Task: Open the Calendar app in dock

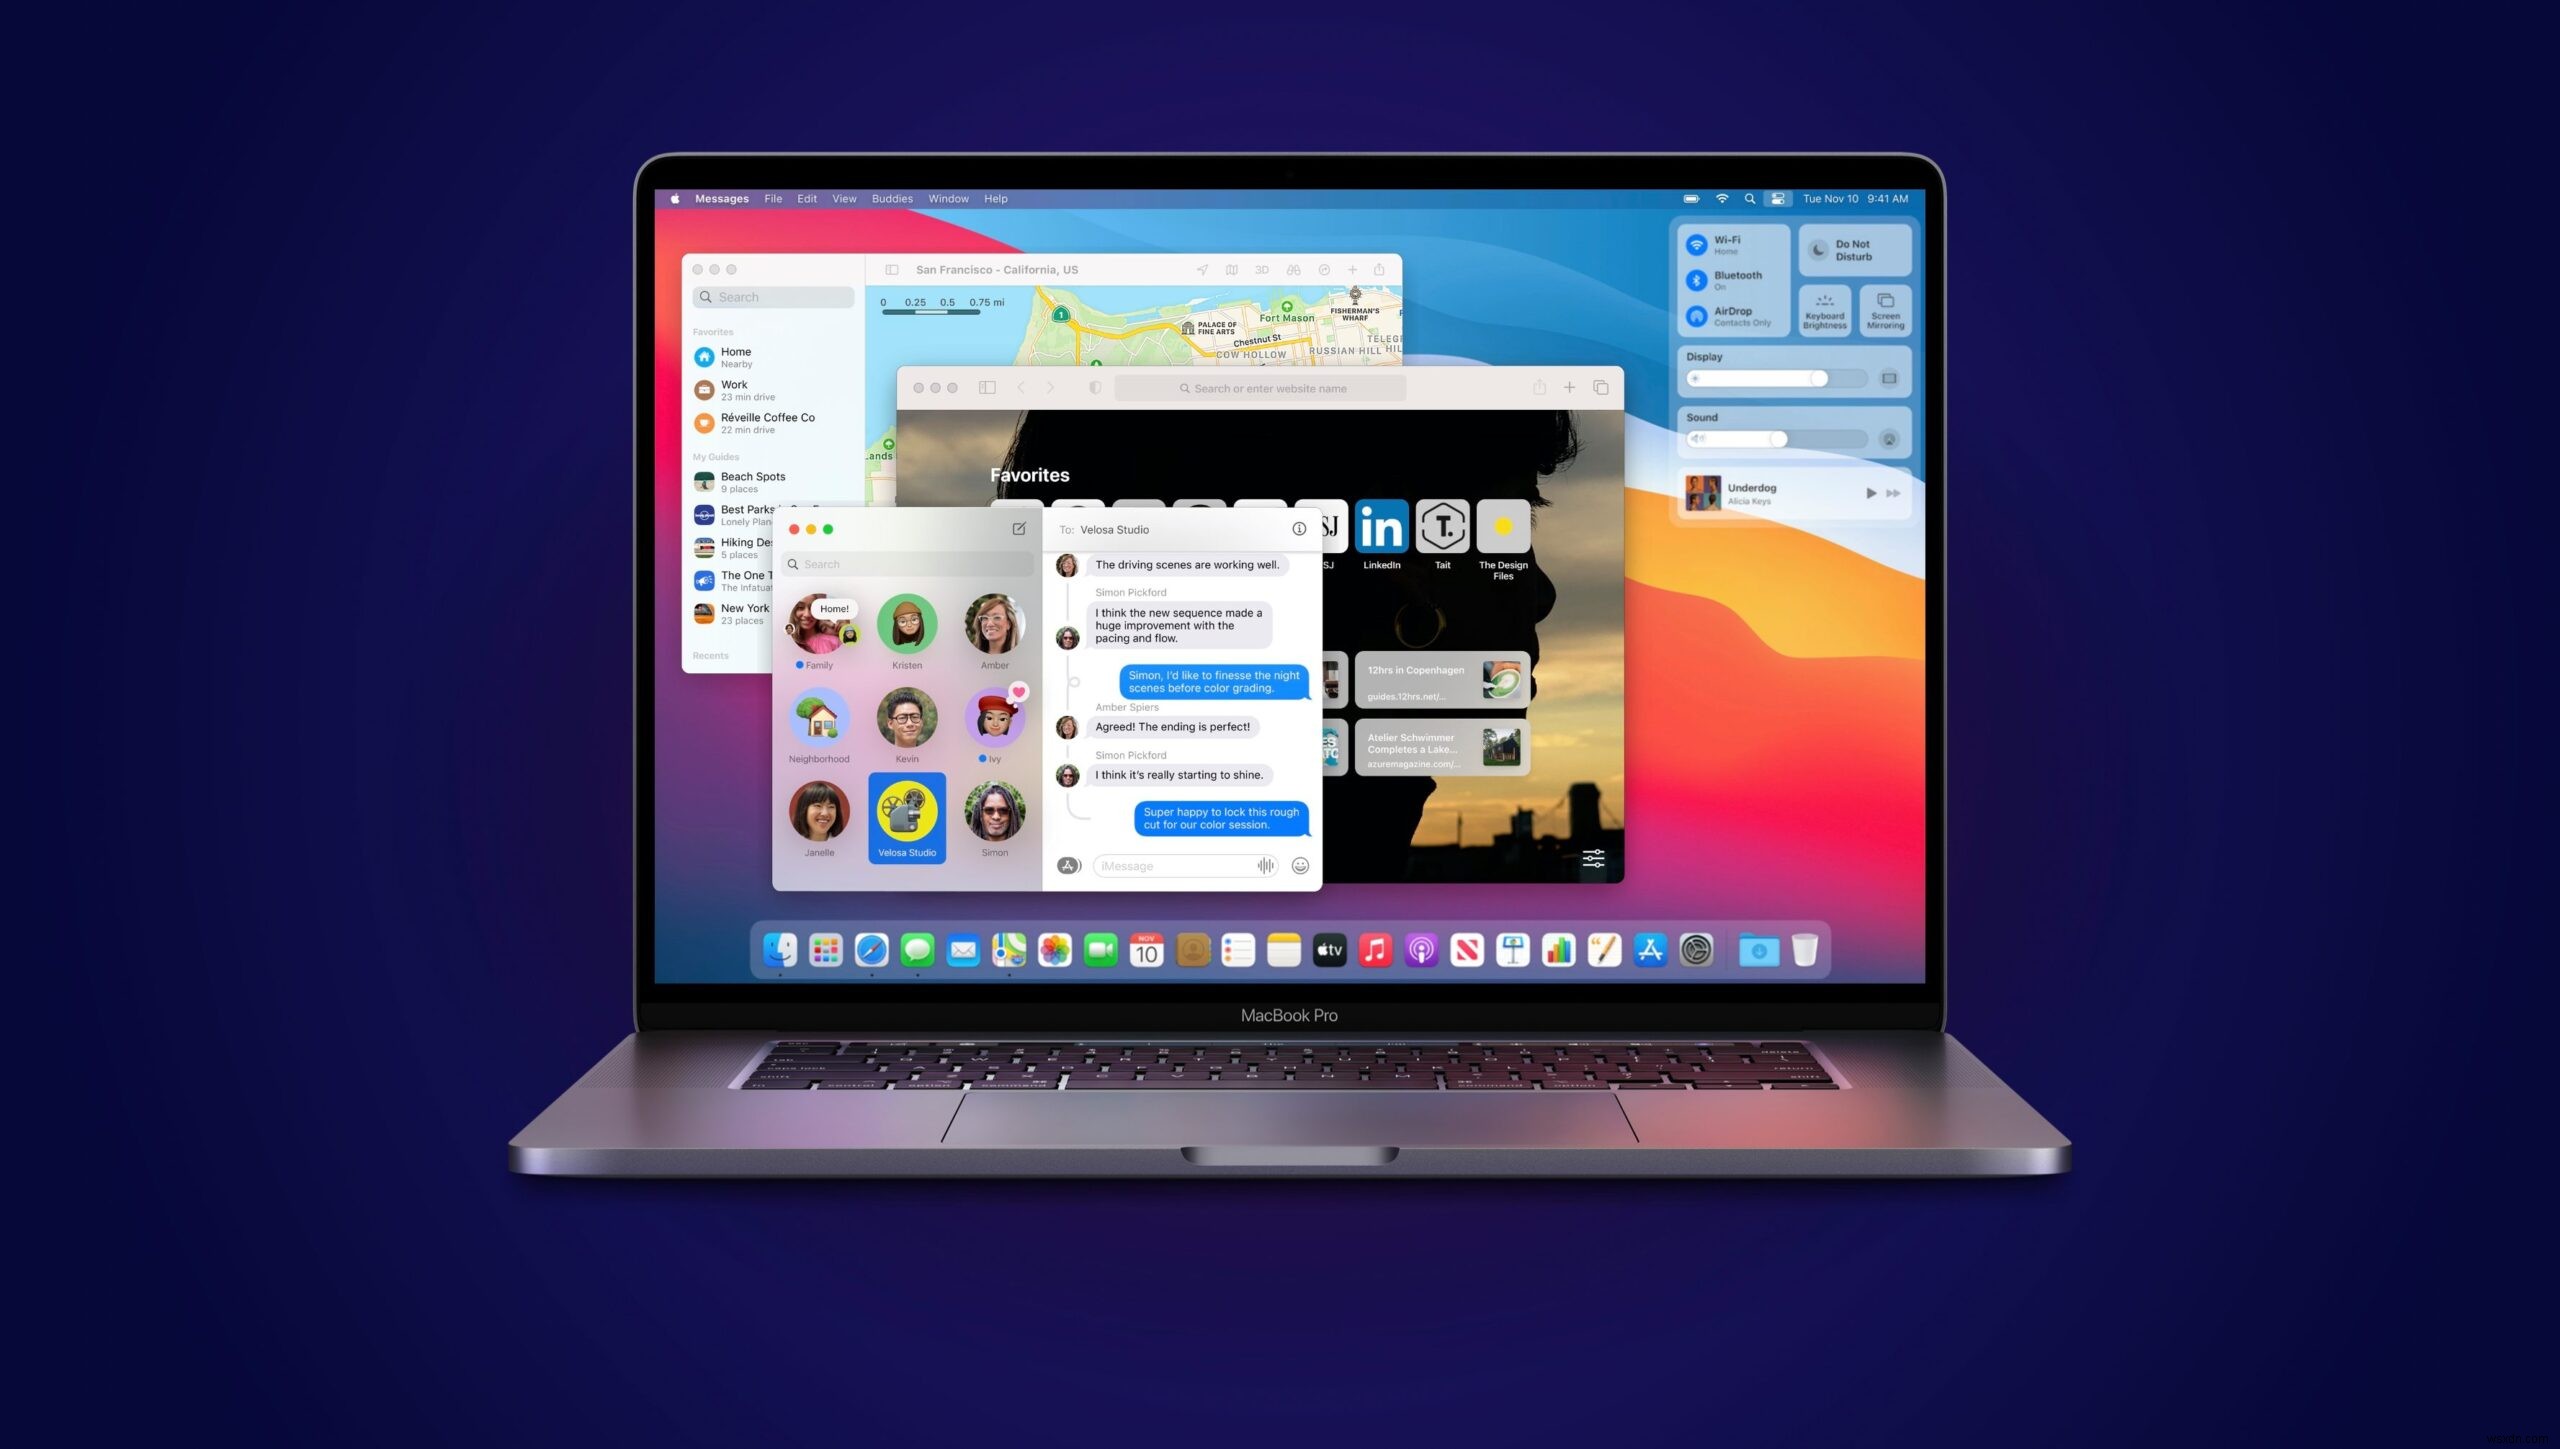Action: coord(1146,950)
